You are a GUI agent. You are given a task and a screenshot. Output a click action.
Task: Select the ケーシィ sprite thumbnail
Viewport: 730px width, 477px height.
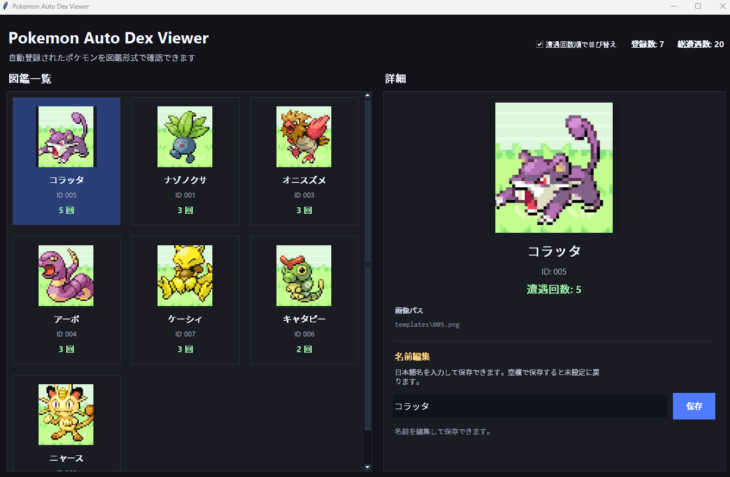pos(185,275)
